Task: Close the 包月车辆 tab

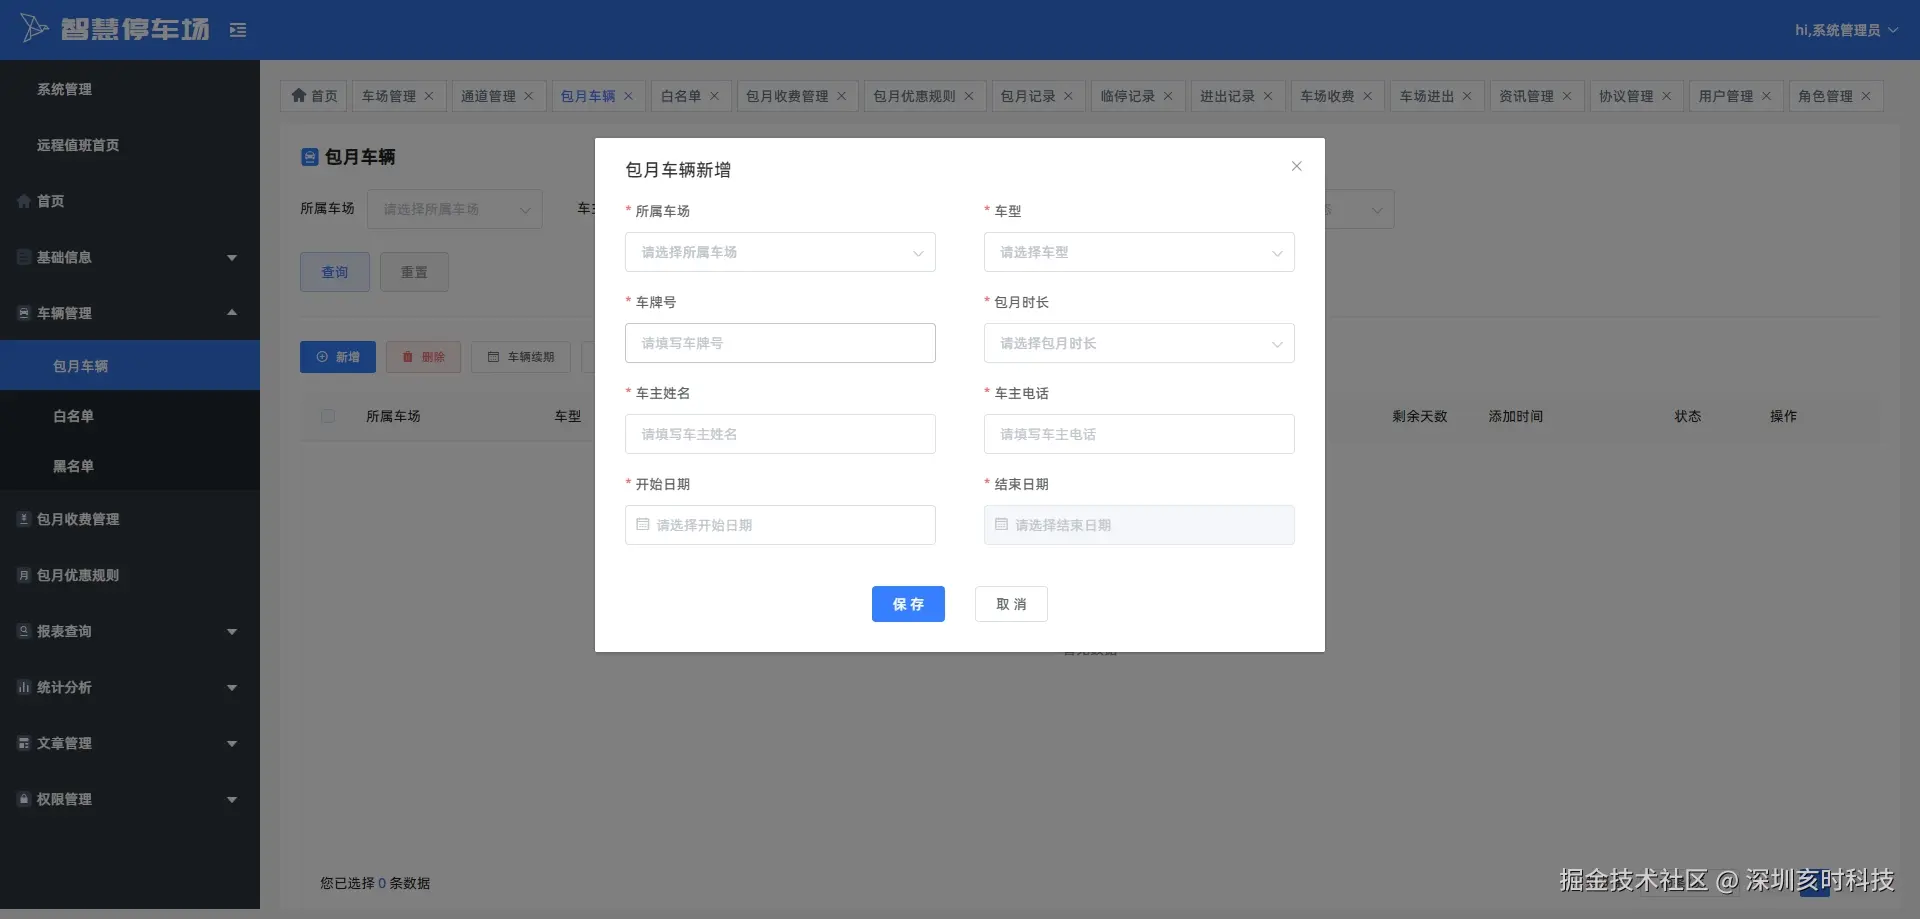Action: [x=628, y=96]
